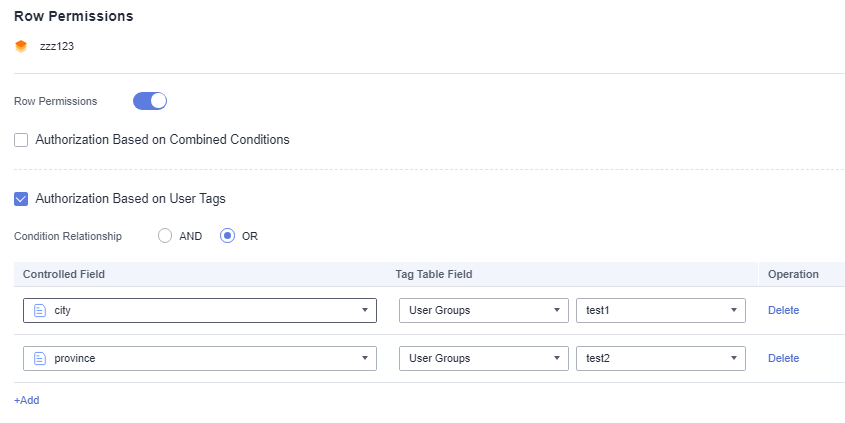The width and height of the screenshot is (845, 423).
Task: Expand User Groups dropdown in city row
Action: [x=483, y=310]
